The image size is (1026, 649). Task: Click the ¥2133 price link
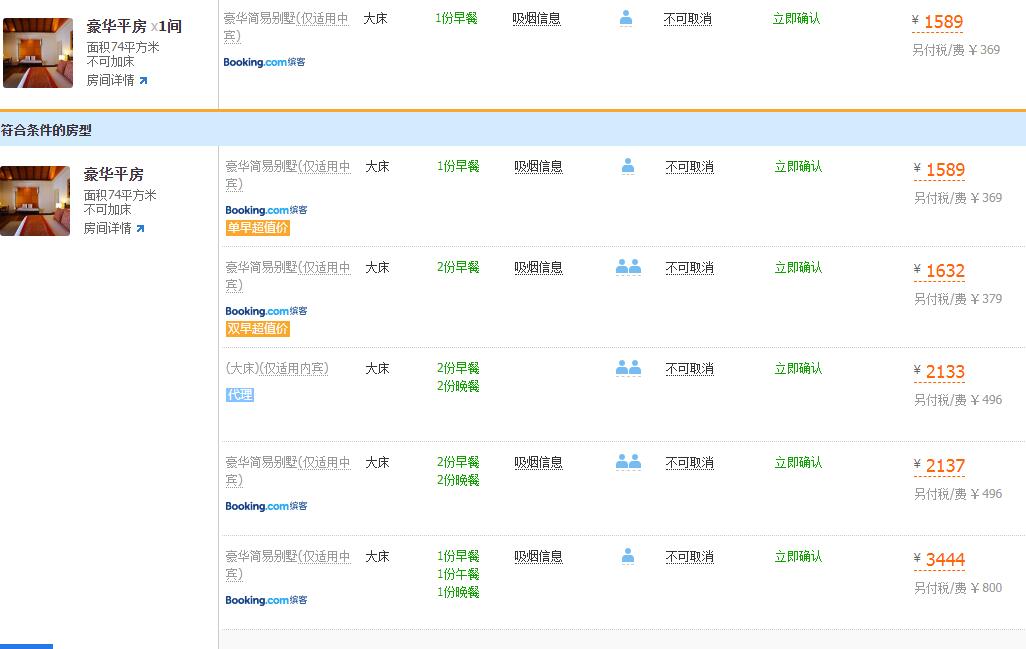point(939,371)
